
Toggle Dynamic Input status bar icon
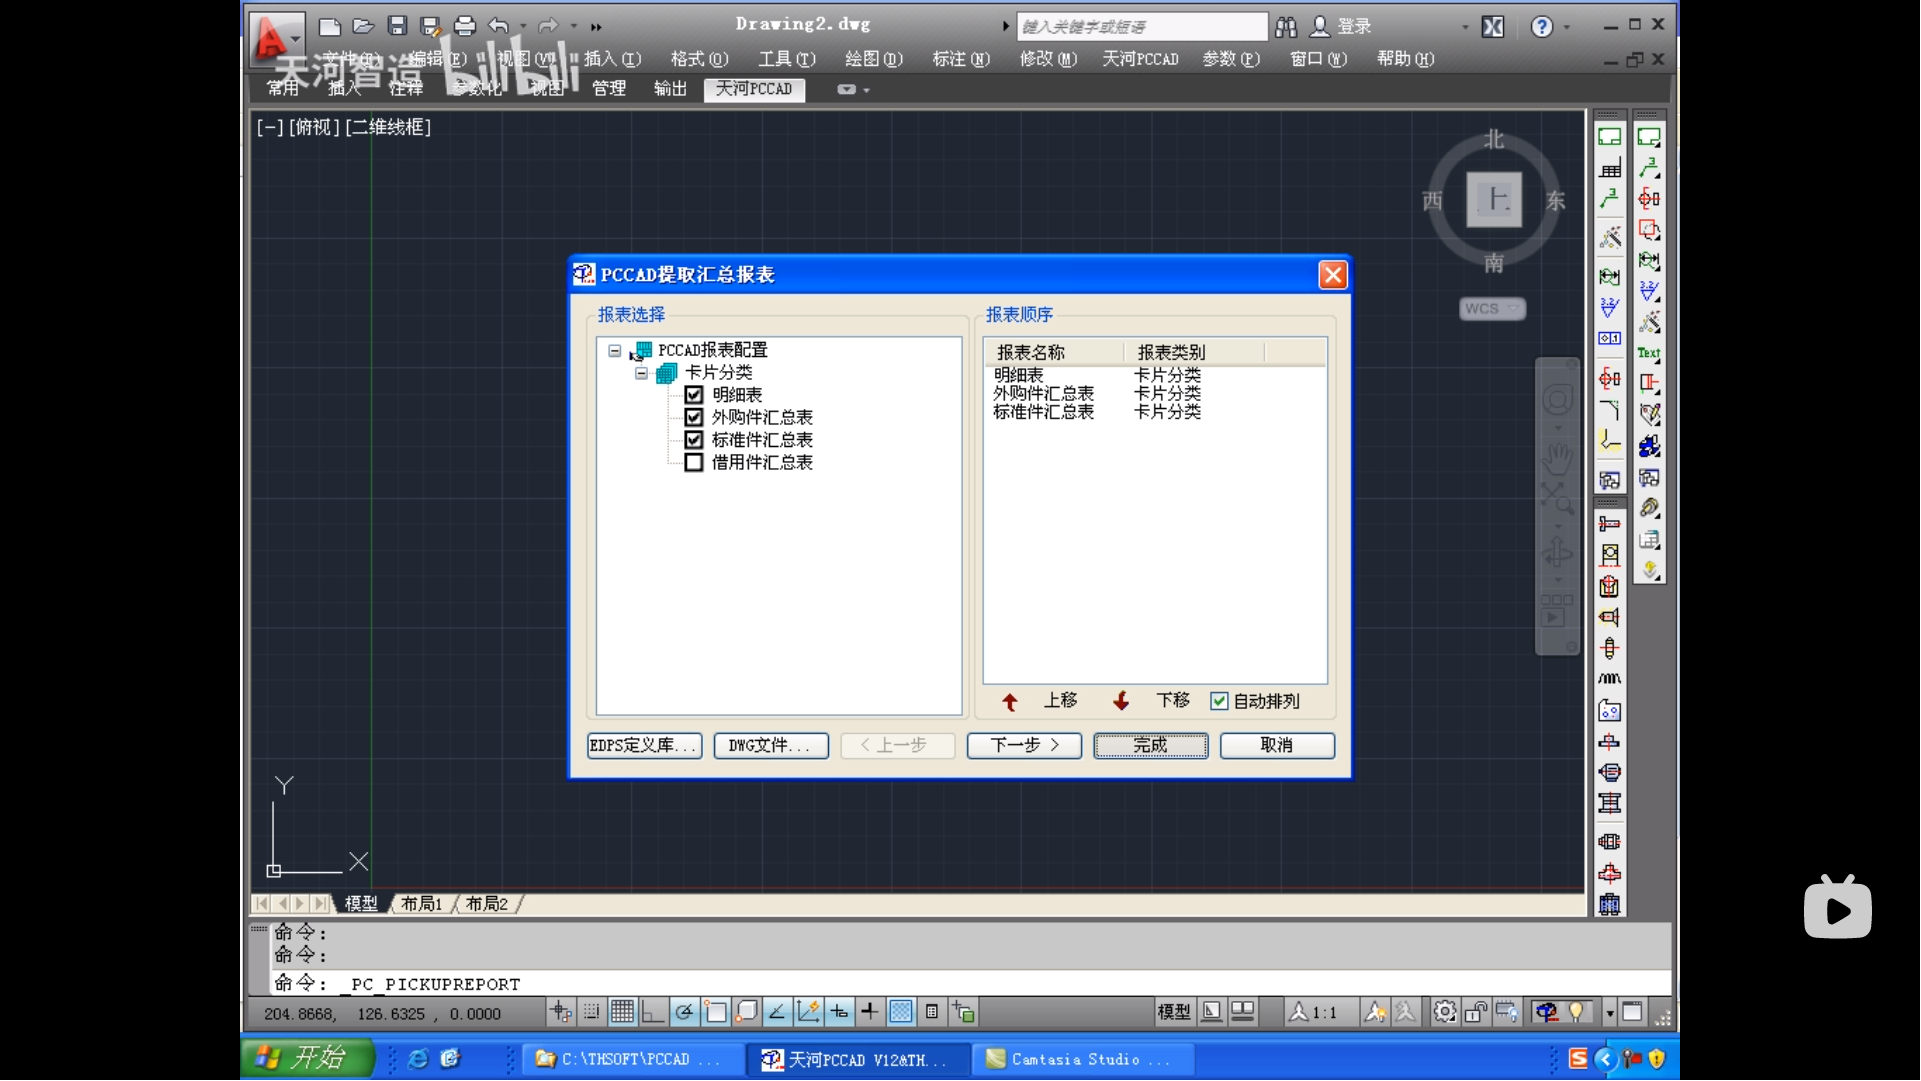[x=839, y=1013]
